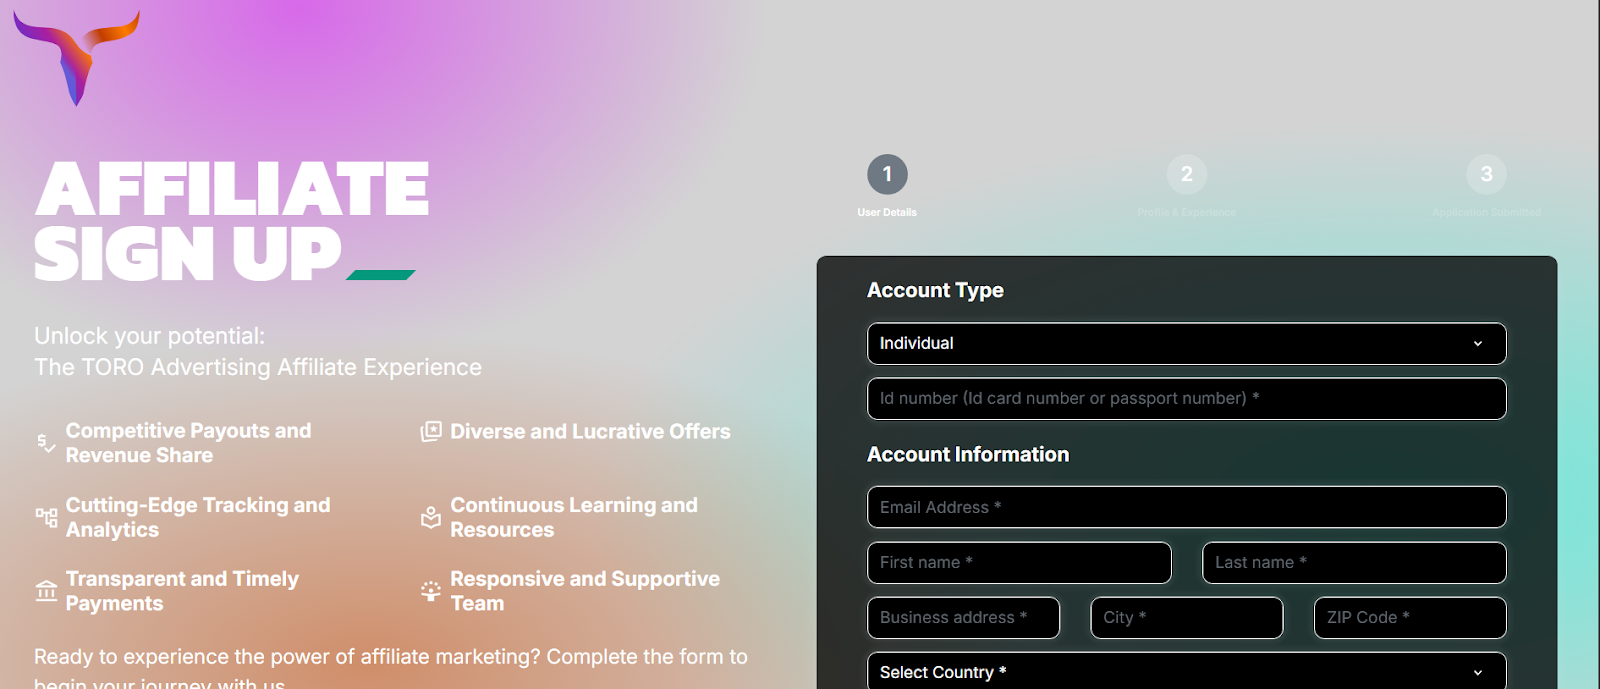Focus the City field
Viewport: 1600px width, 689px height.
click(1186, 617)
